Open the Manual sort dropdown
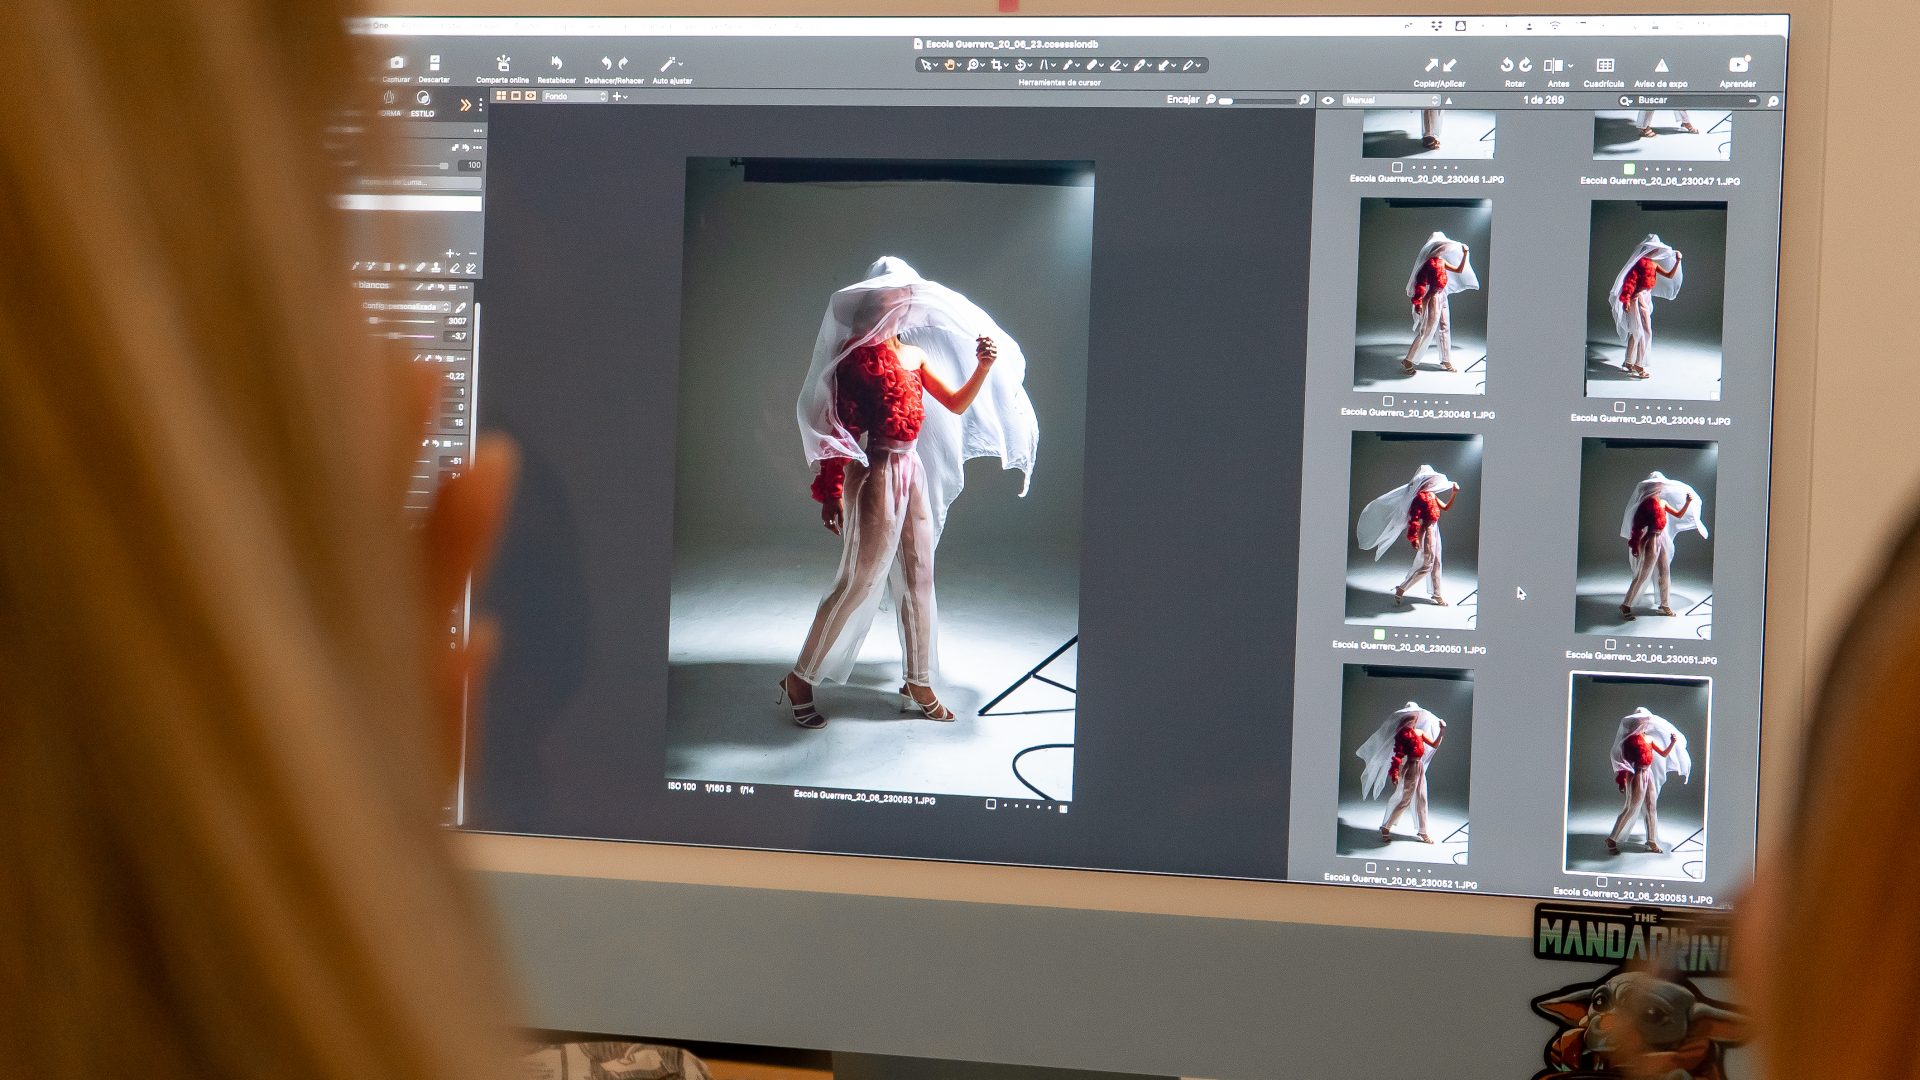This screenshot has width=1920, height=1080. point(1391,100)
